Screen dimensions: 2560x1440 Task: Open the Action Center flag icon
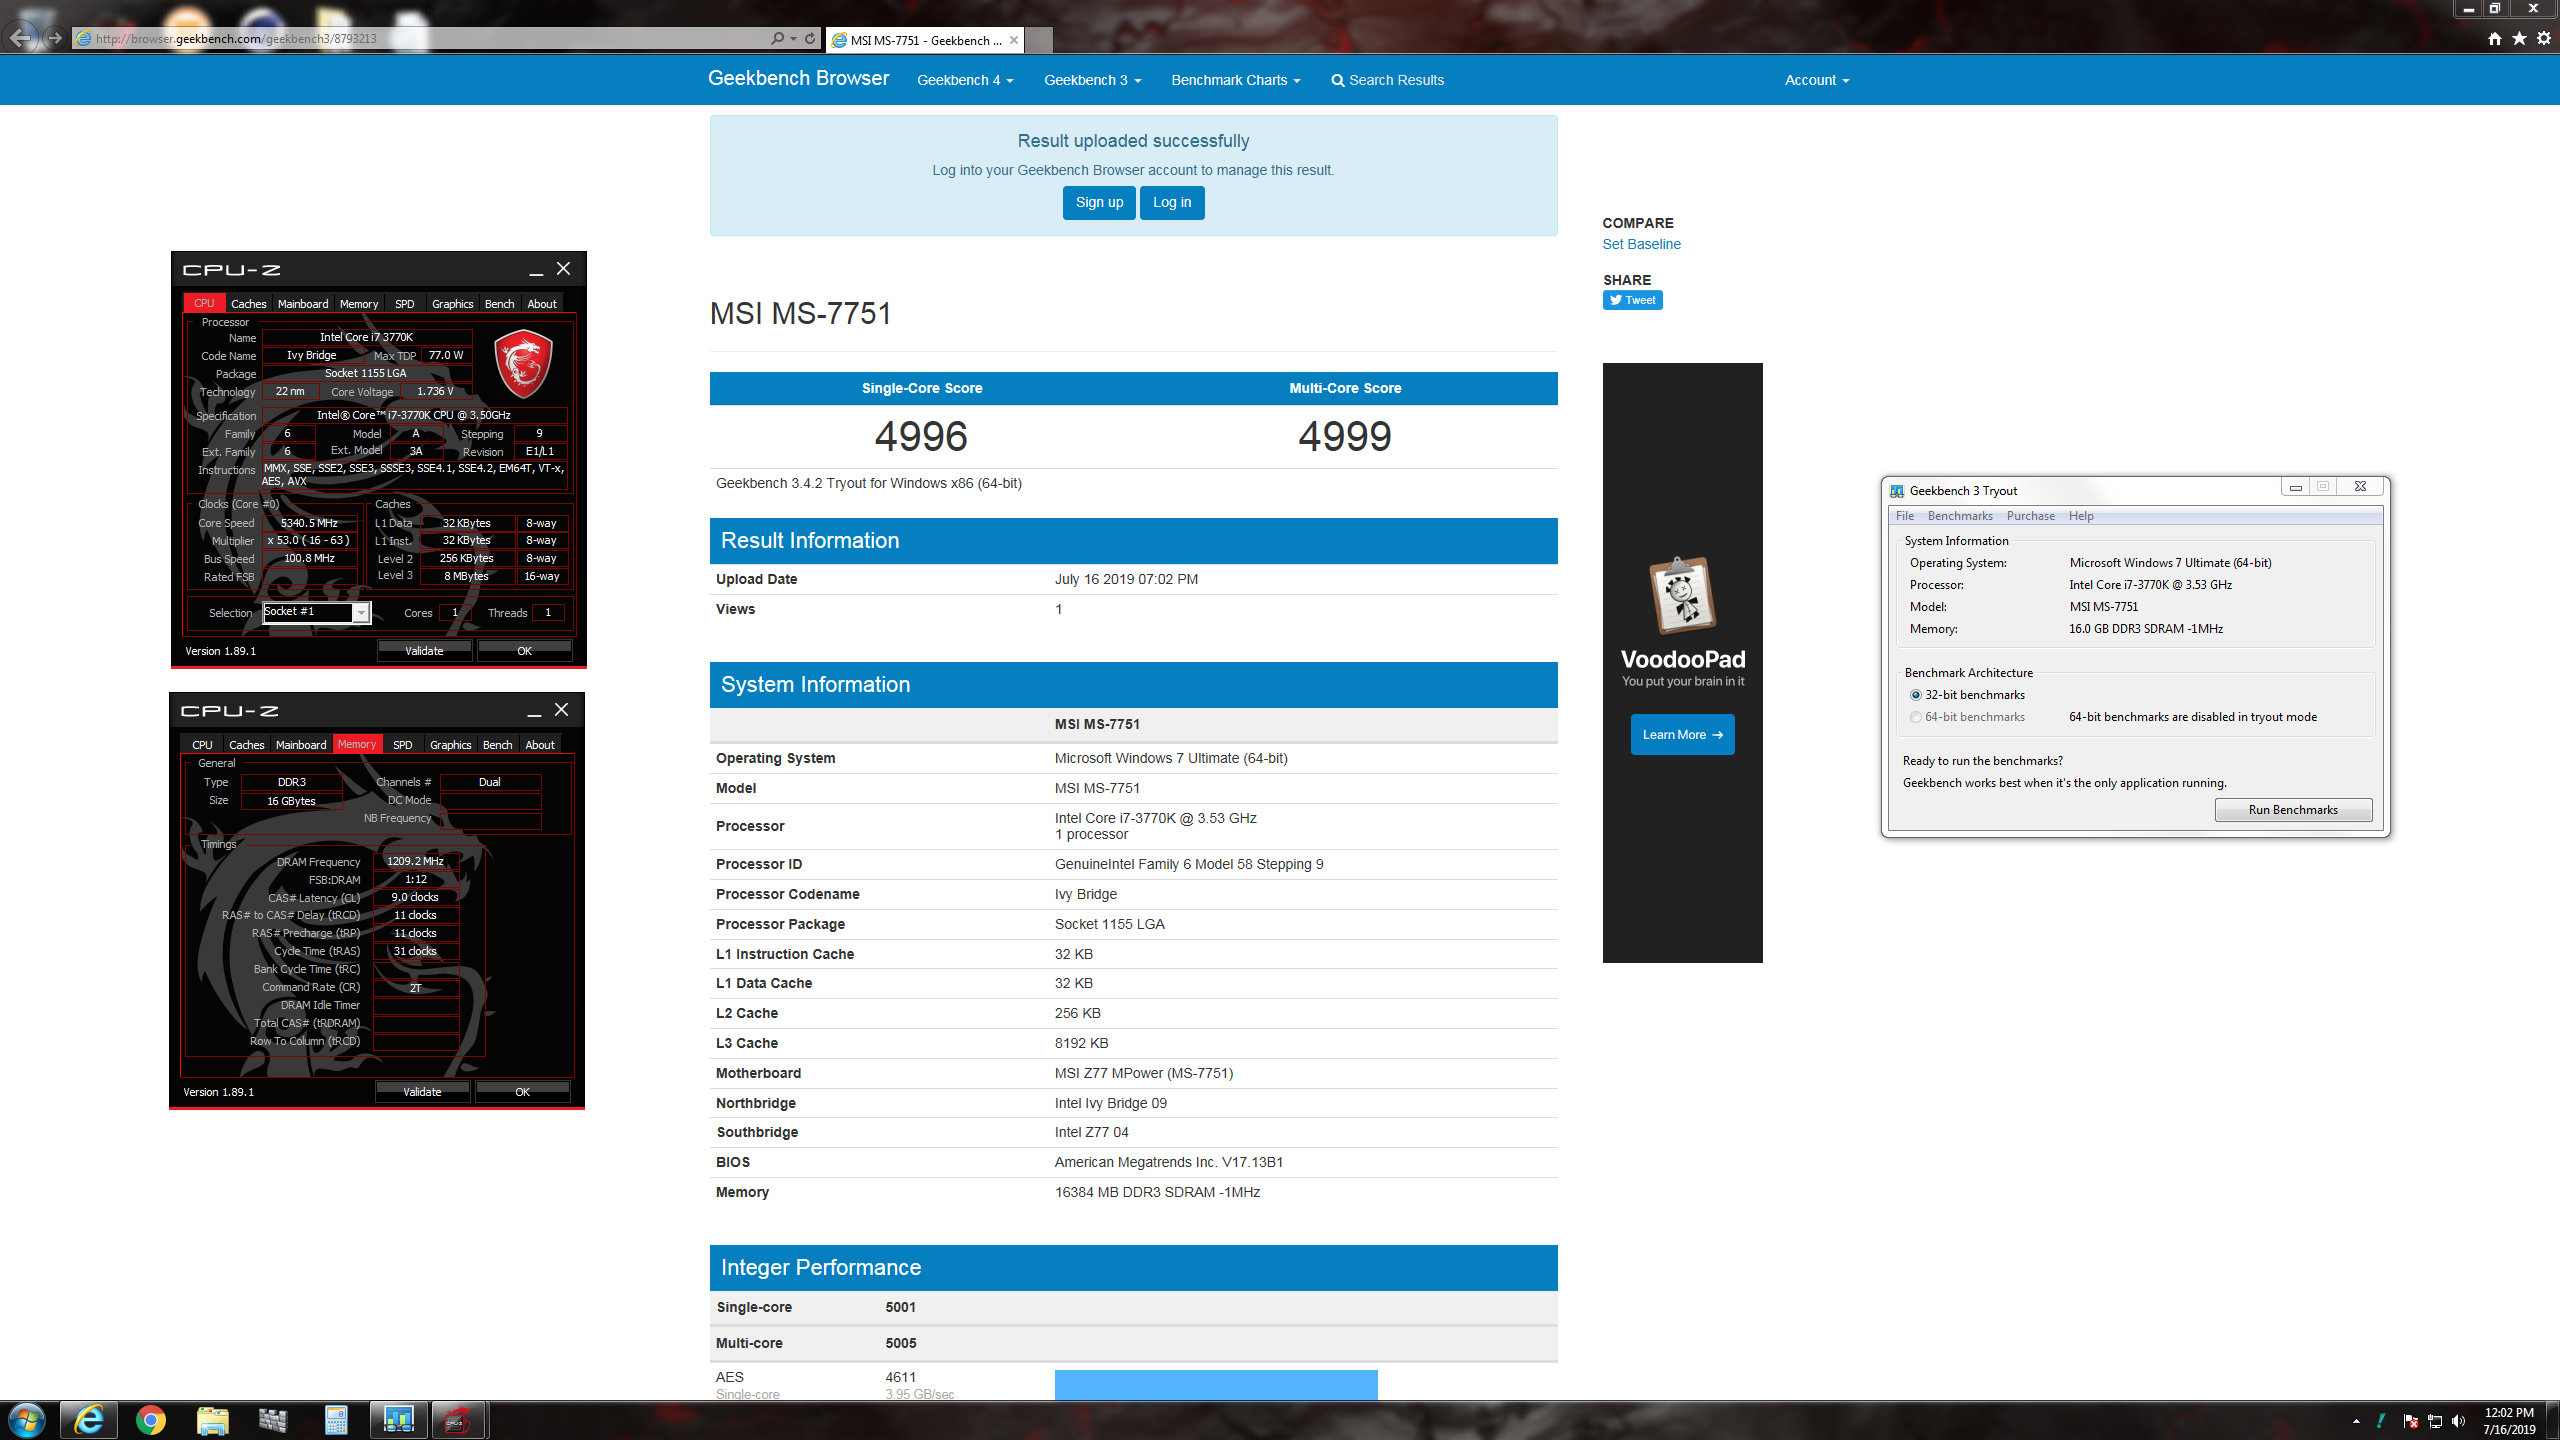2410,1421
